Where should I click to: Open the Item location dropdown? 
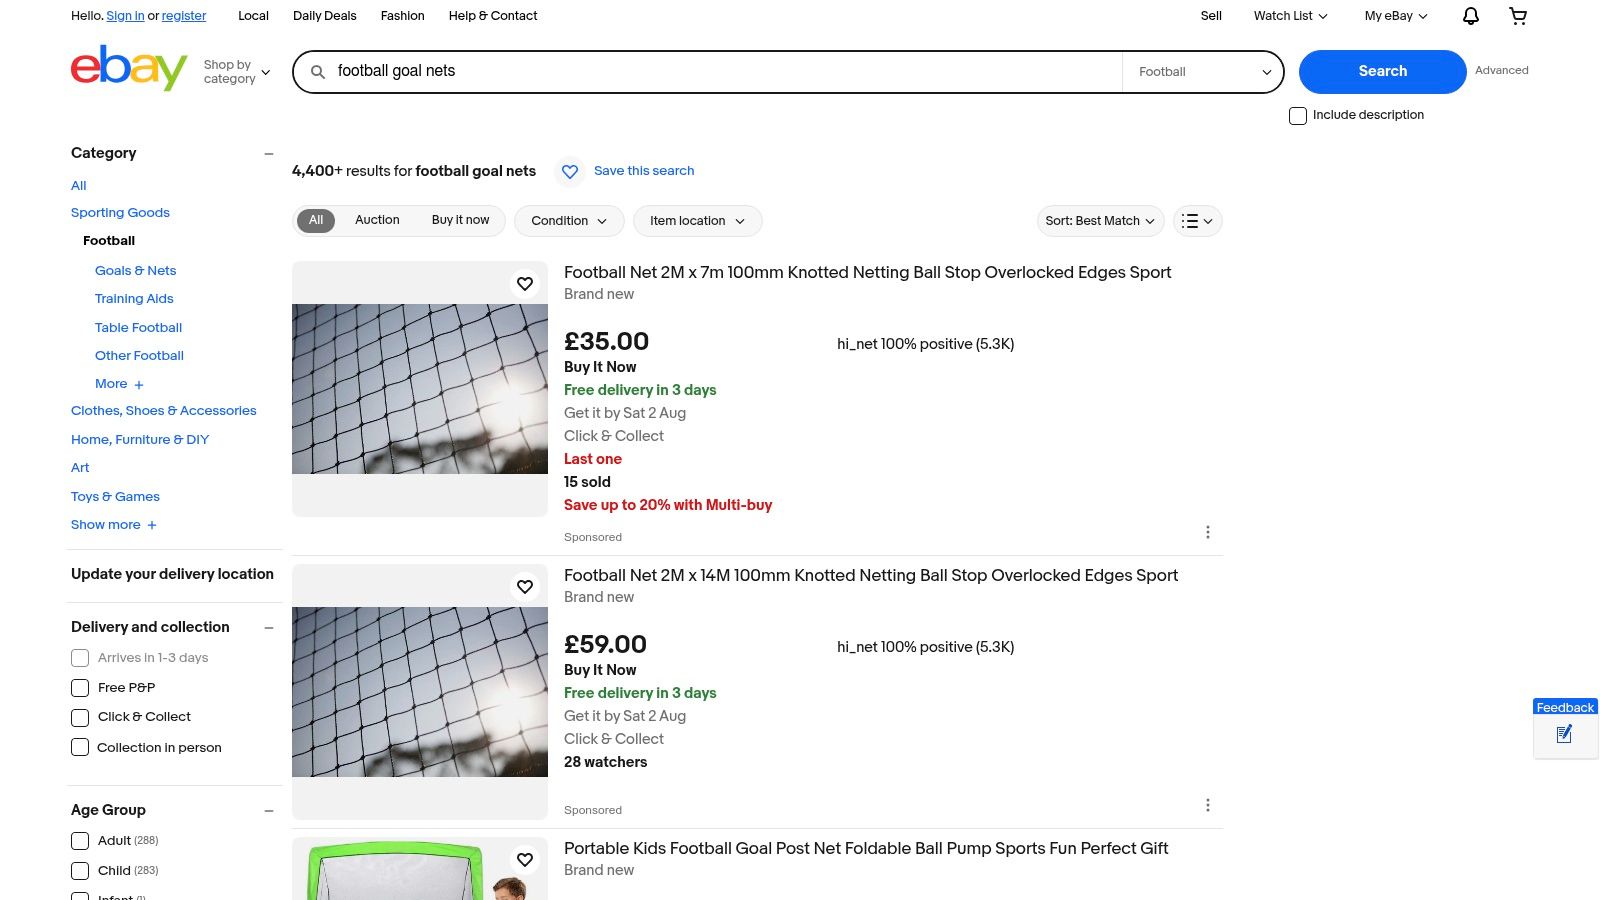698,221
